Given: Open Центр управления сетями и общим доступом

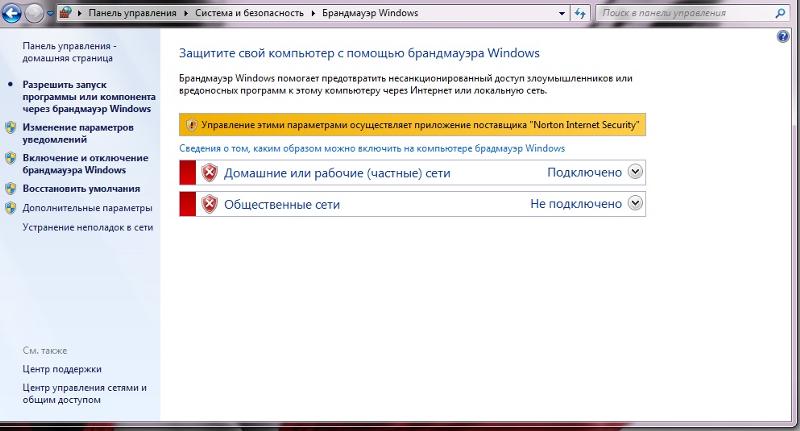Looking at the screenshot, I should click(x=84, y=393).
